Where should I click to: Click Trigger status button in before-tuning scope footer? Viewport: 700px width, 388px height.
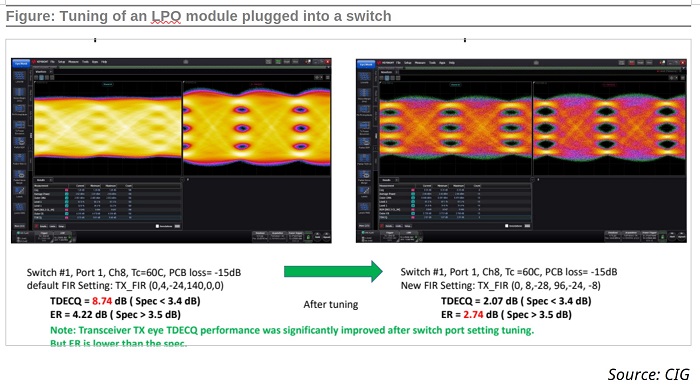pyautogui.click(x=44, y=237)
